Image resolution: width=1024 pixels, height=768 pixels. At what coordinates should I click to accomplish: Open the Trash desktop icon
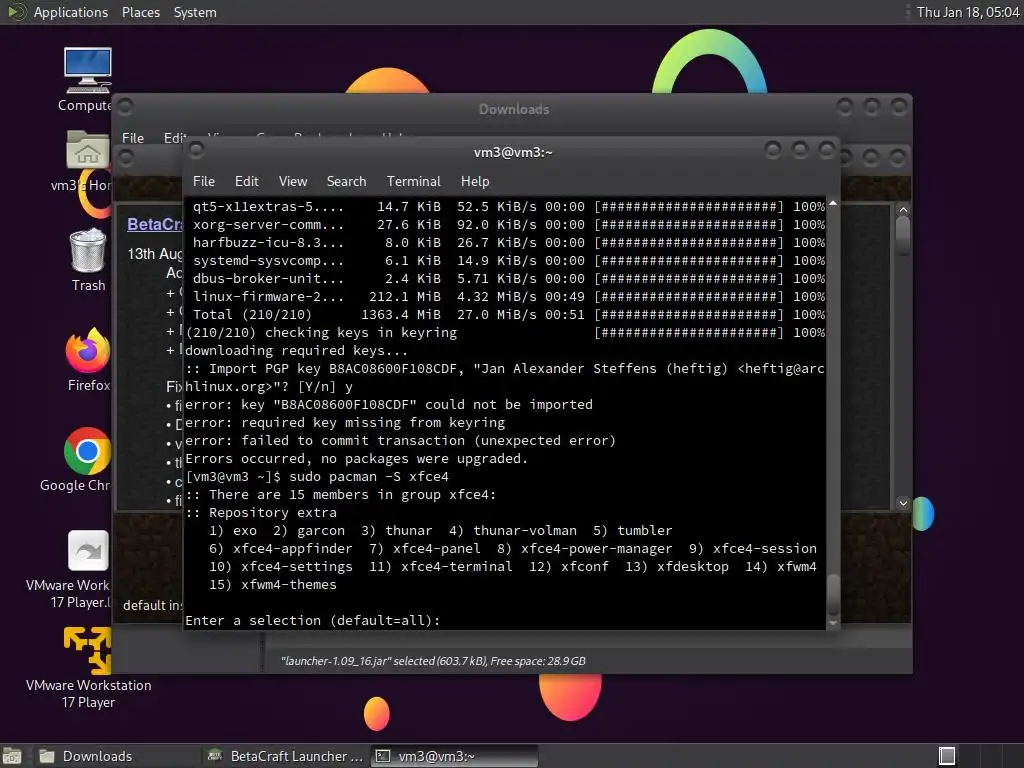point(88,251)
